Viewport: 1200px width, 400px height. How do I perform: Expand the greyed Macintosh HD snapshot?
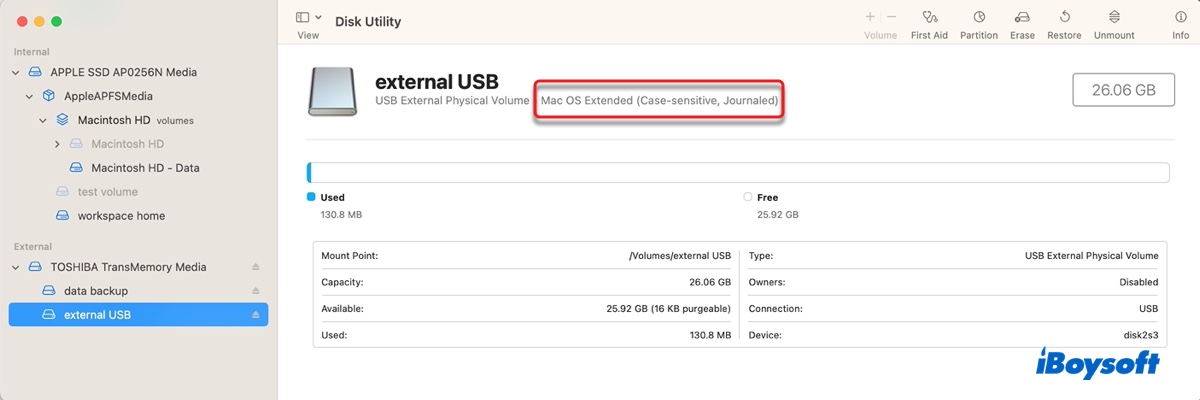[x=58, y=144]
